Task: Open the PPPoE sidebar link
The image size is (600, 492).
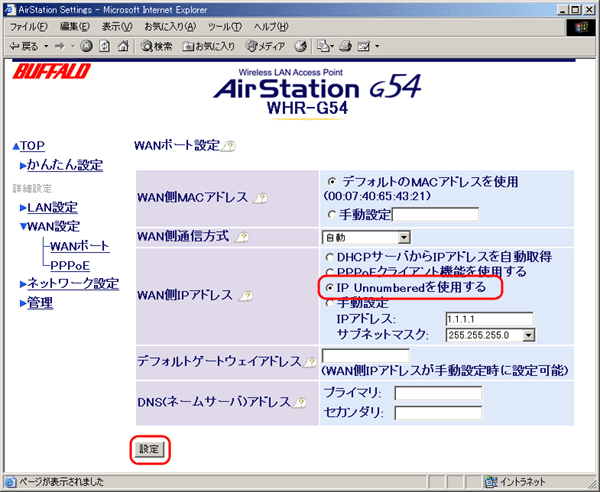Action: pos(70,265)
